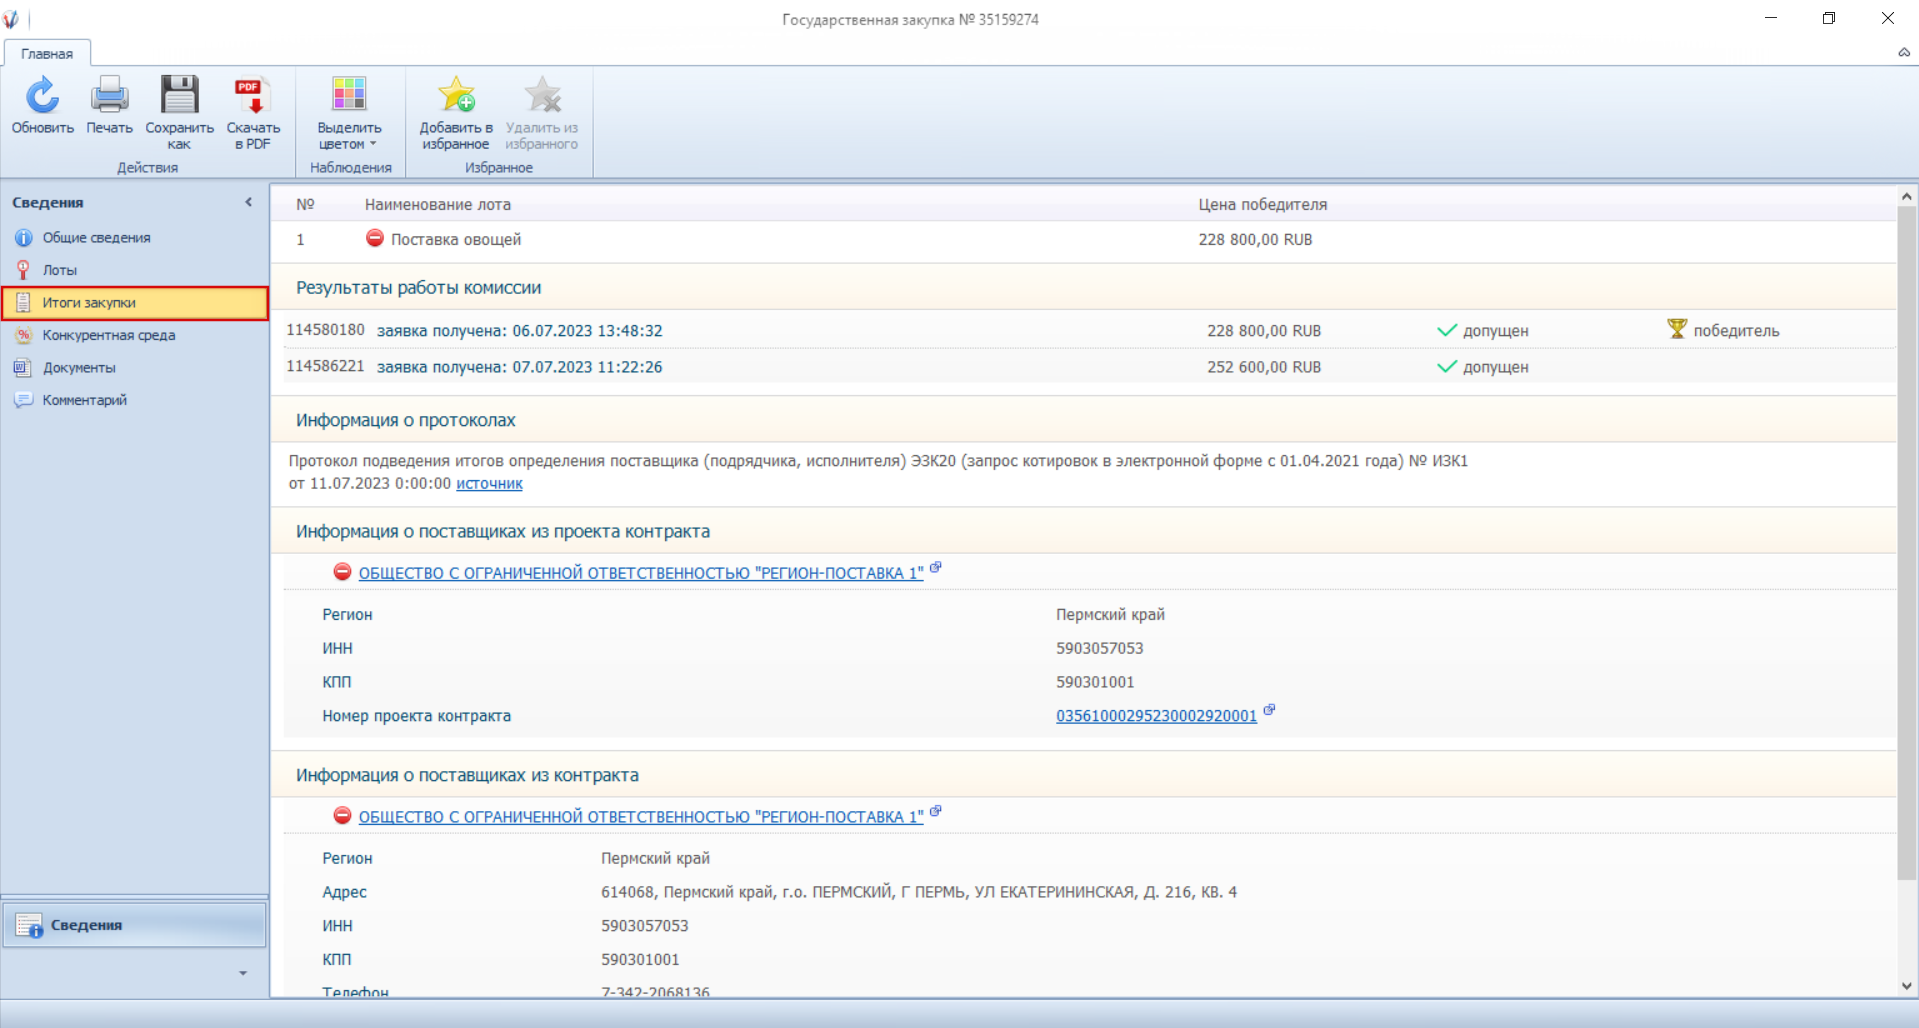This screenshot has height=1028, width=1919.
Task: Click external-link icon by contract supplier name
Action: (936, 811)
